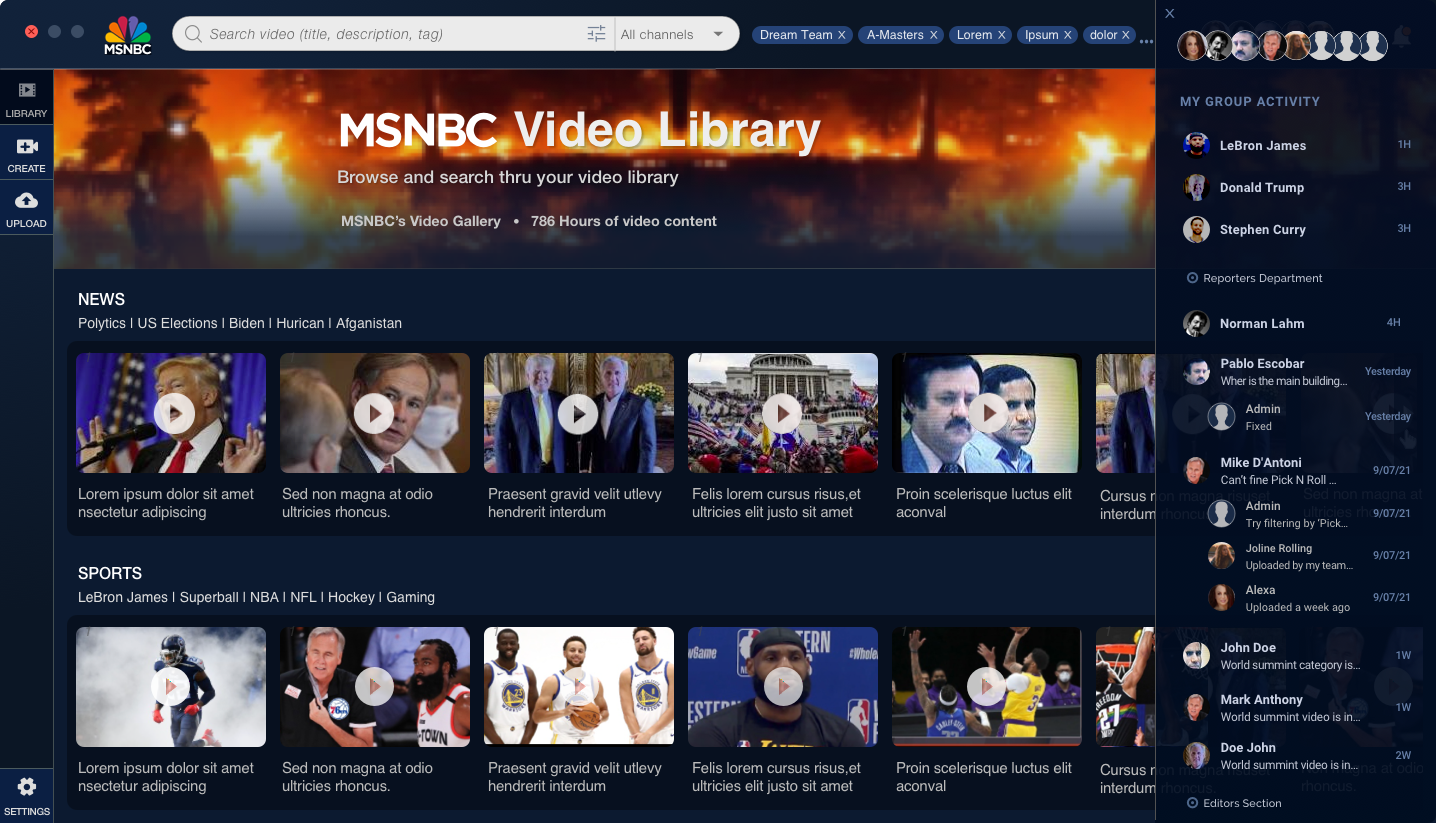Open the Library section in sidebar

[27, 98]
